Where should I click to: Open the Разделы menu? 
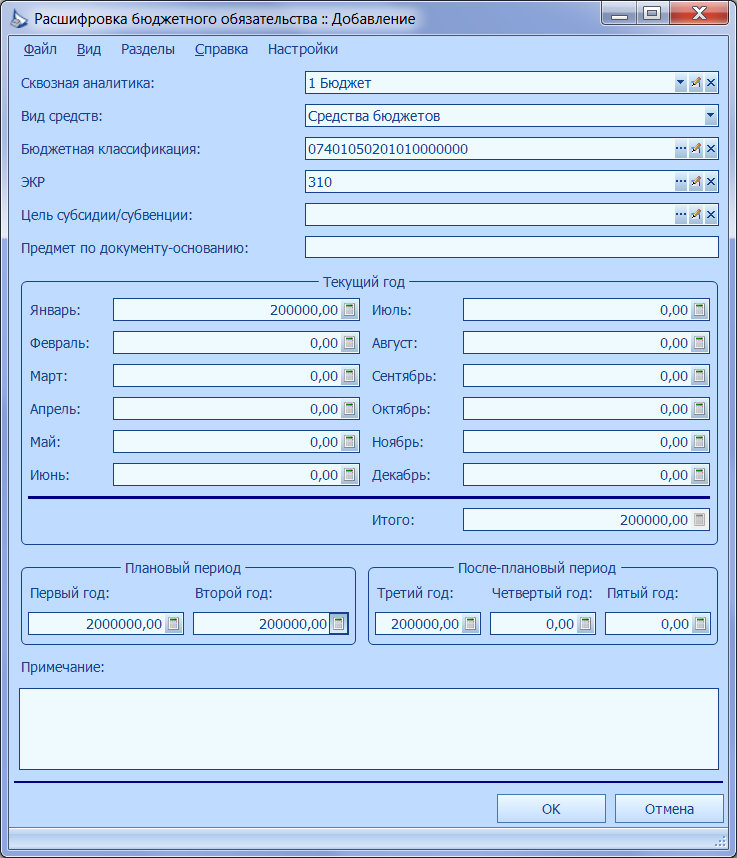148,49
